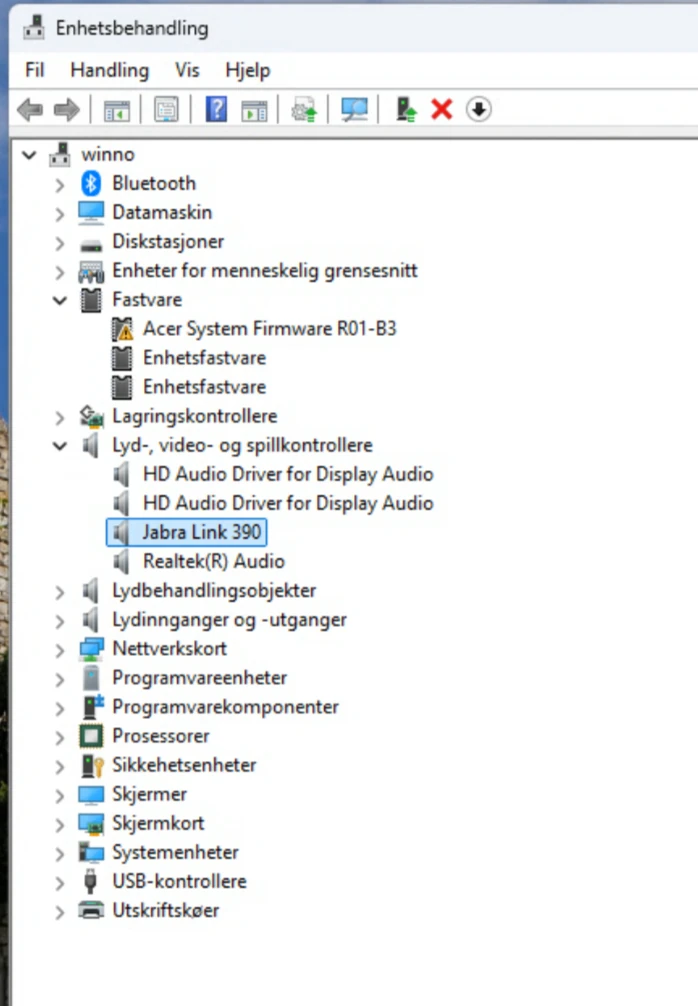Click the Skjermkort label
The height and width of the screenshot is (1006, 698).
(158, 823)
